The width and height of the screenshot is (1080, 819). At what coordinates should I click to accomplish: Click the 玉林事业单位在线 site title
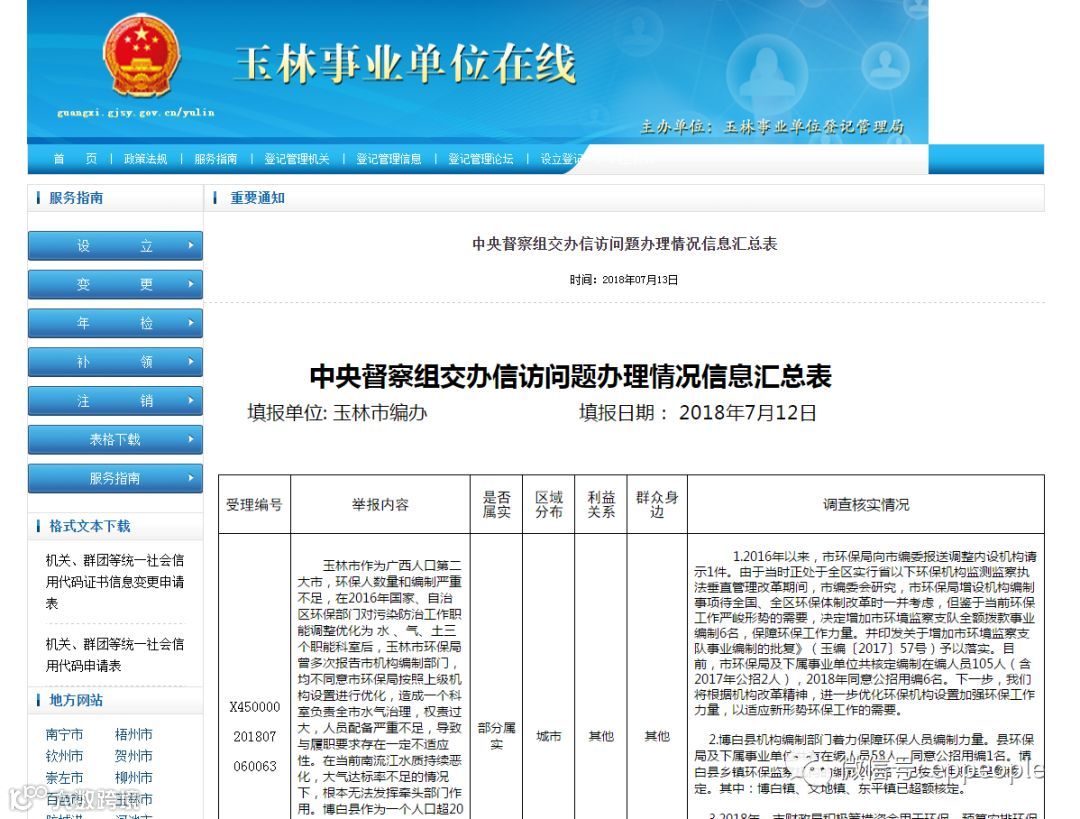405,64
